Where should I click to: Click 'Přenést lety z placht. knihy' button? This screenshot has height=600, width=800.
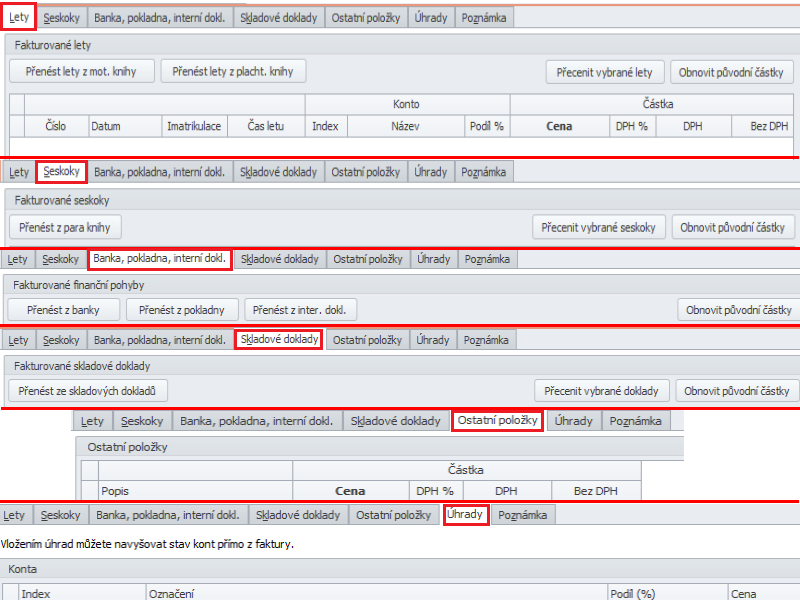click(x=233, y=71)
